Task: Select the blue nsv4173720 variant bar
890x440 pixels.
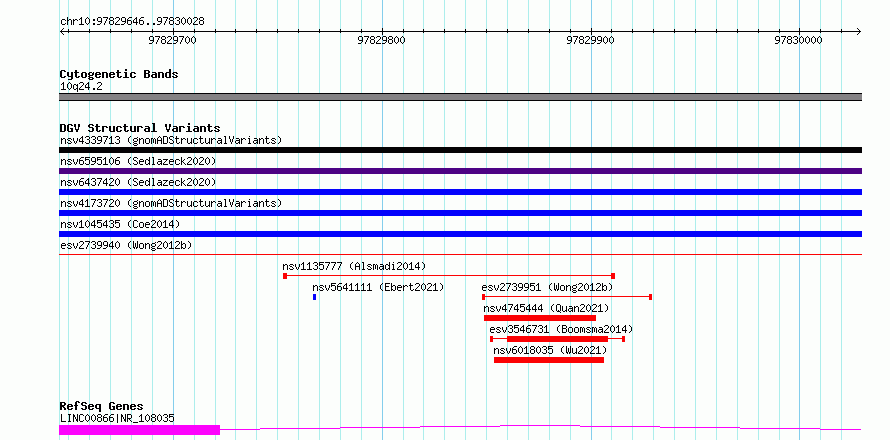Action: pos(460,213)
